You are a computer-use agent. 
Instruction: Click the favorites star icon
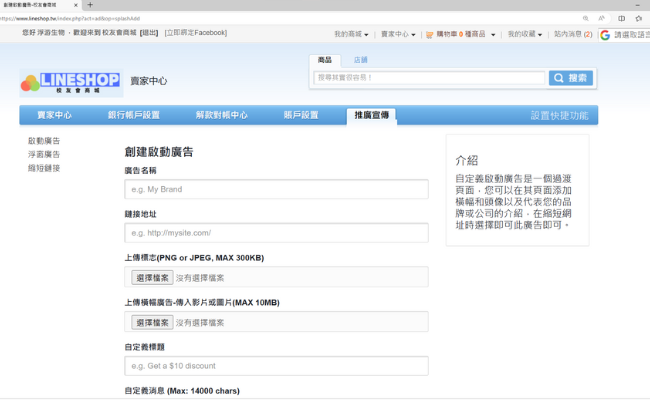(639, 18)
